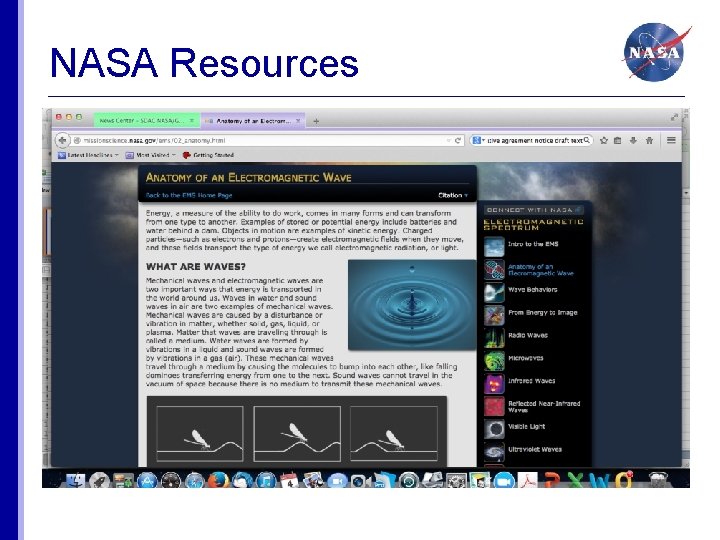This screenshot has height=540, width=720.
Task: Go to the home page icon
Action: (649, 141)
